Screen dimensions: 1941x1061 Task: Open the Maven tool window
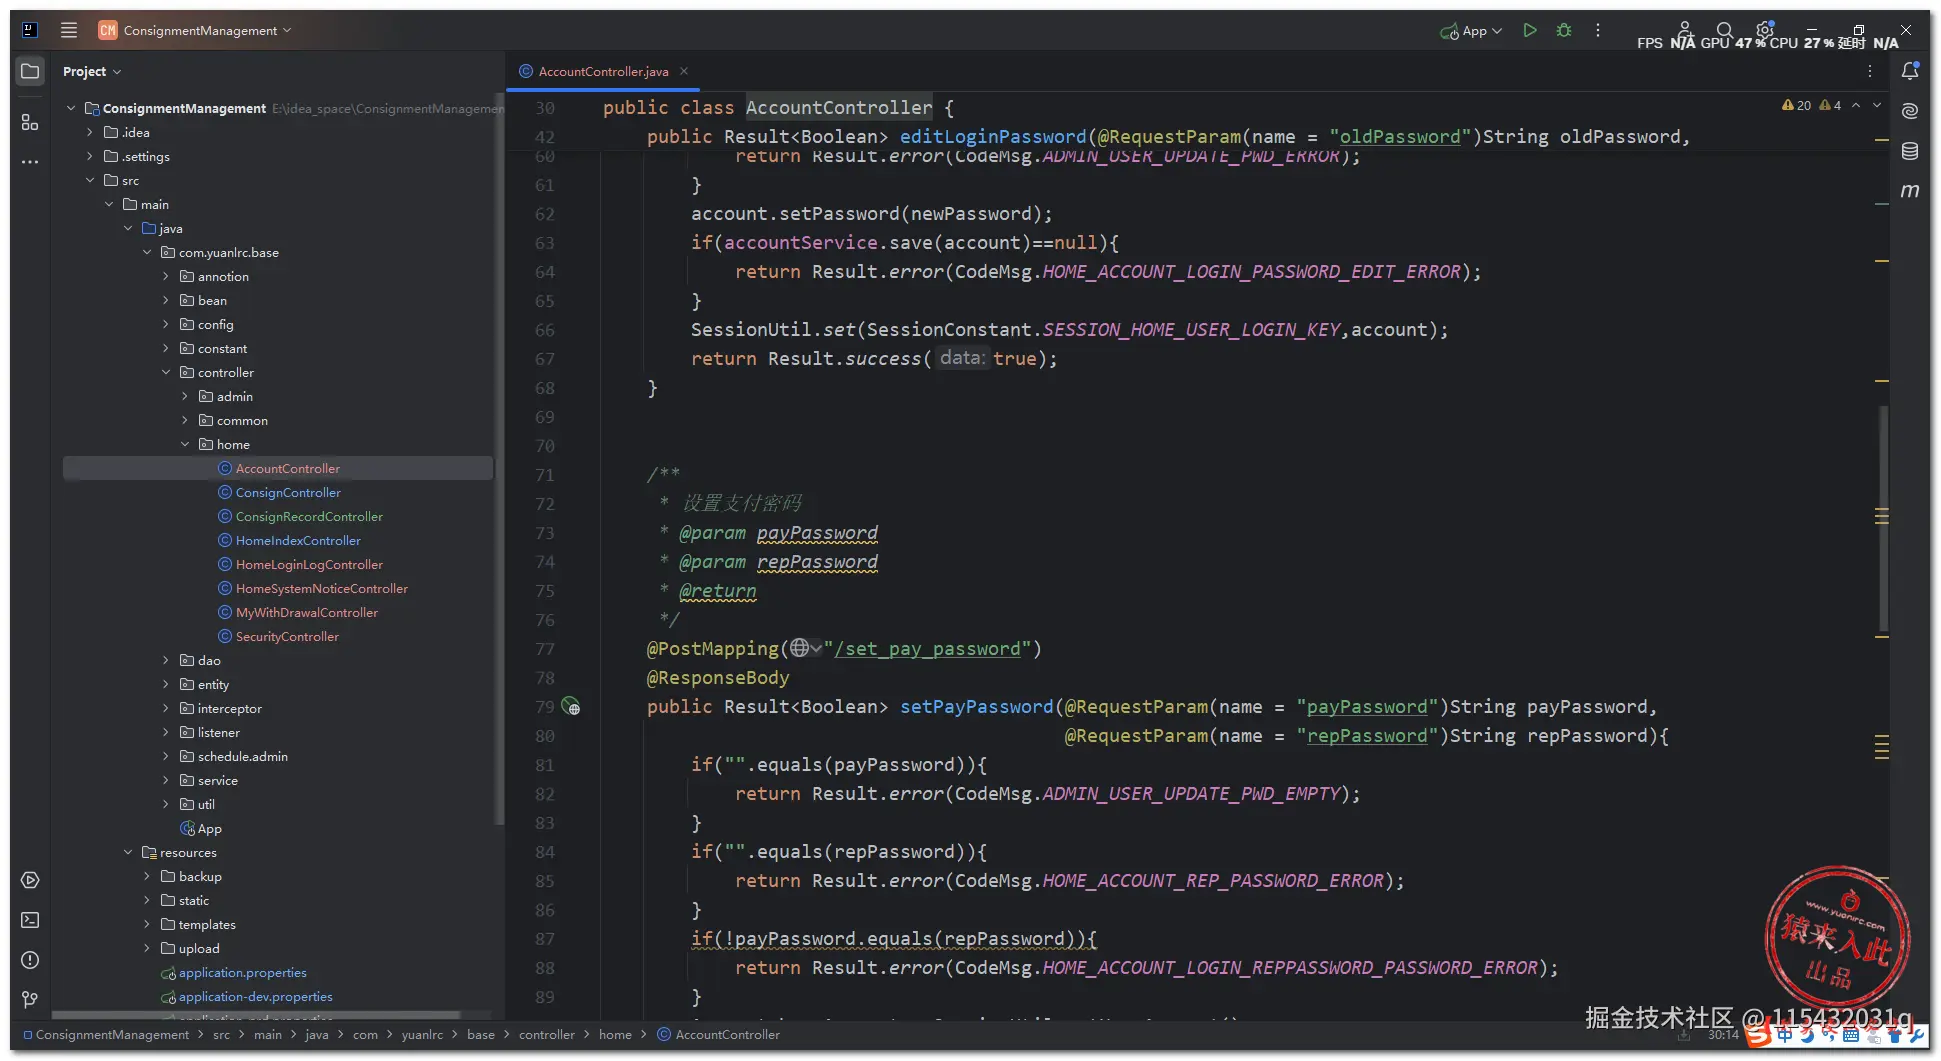(x=1910, y=191)
